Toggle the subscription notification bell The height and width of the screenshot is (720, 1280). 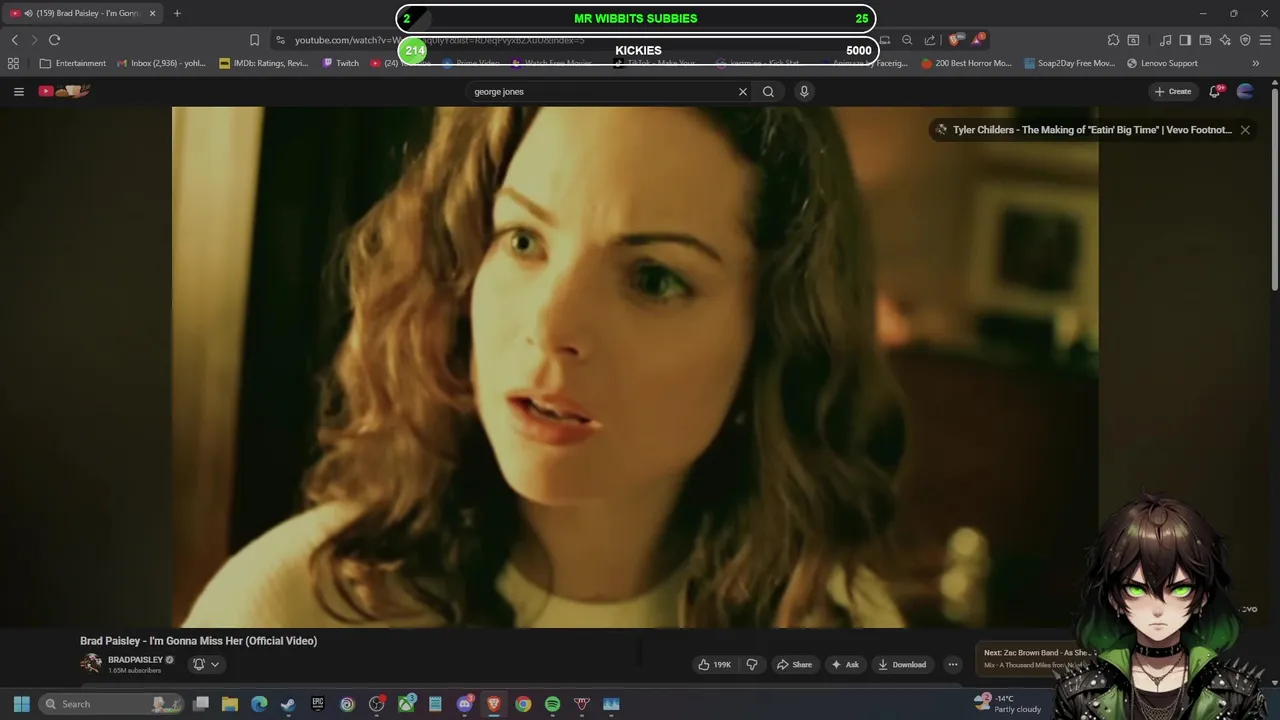click(x=198, y=664)
